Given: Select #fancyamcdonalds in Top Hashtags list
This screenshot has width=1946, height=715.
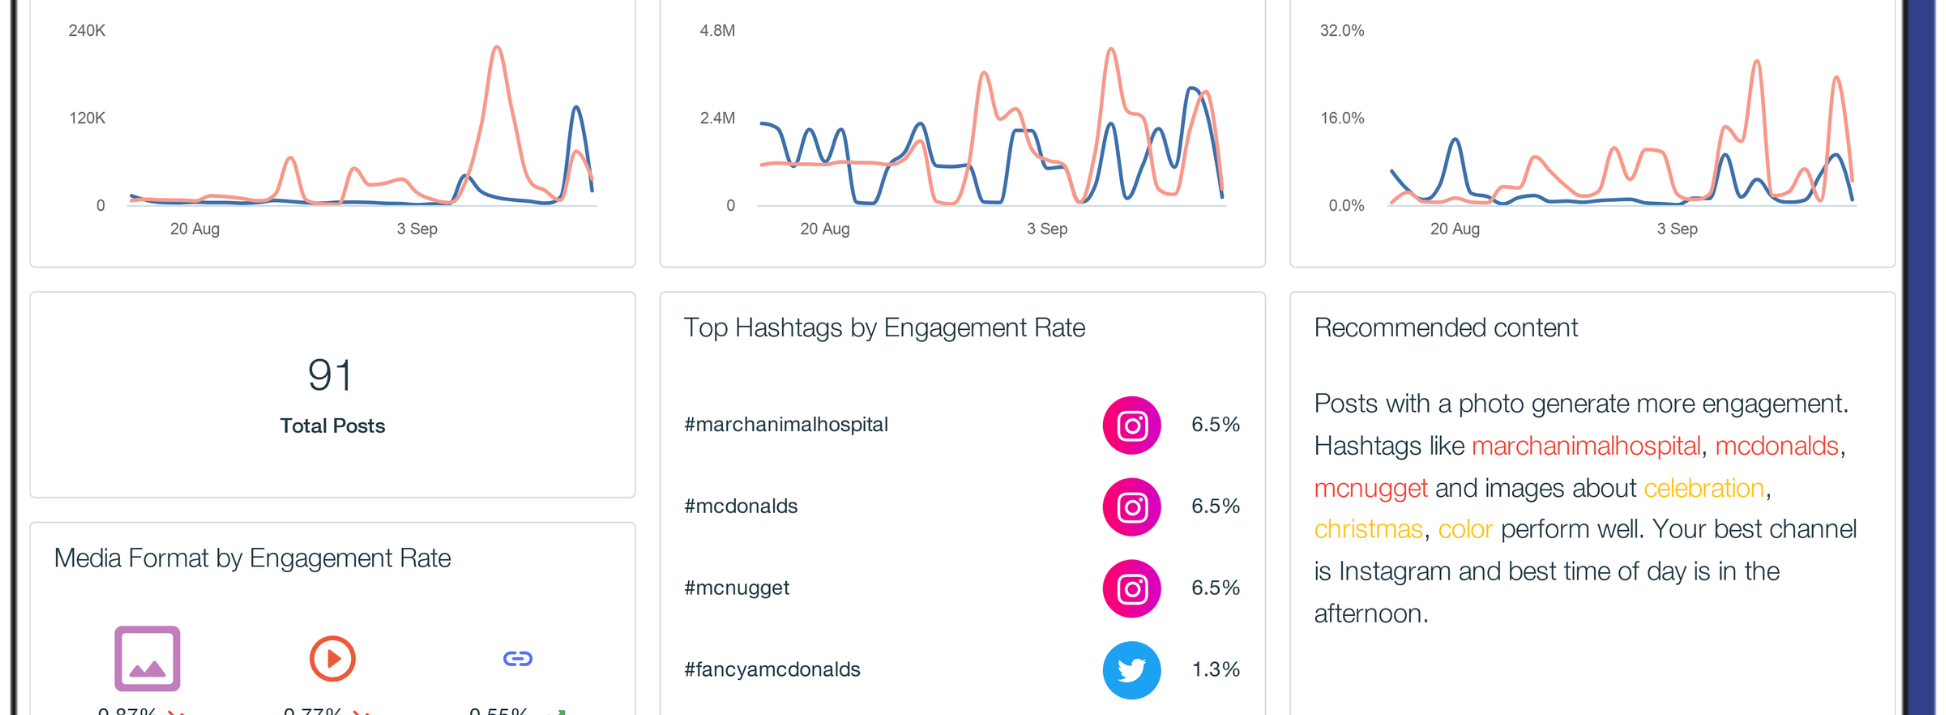Looking at the screenshot, I should [772, 670].
